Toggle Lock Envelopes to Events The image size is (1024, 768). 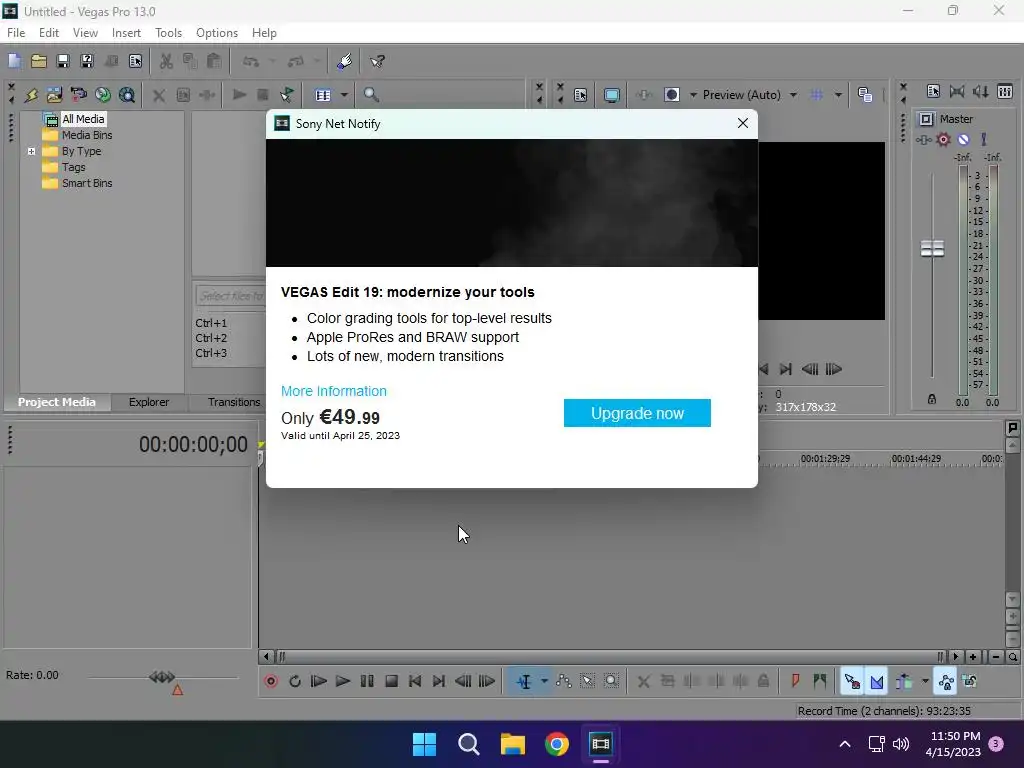(946, 682)
